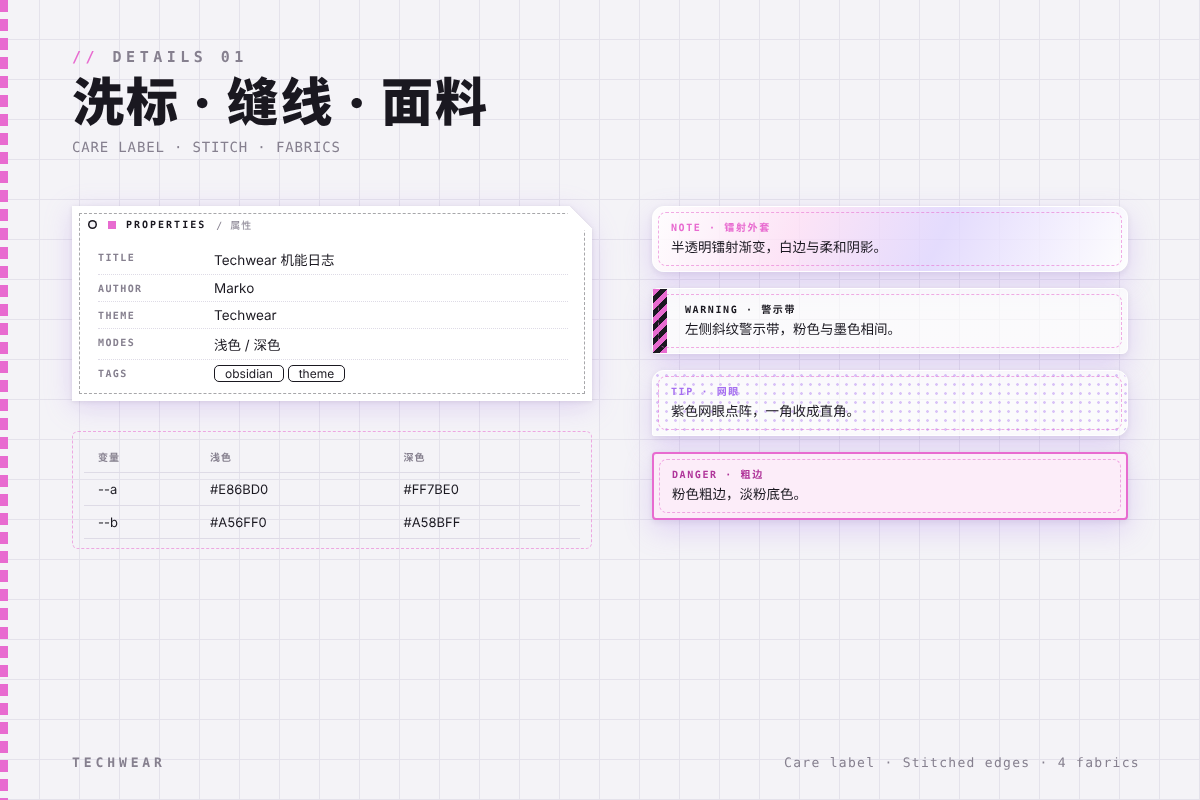The image size is (1200, 800).
Task: Click the TITLE property label
Action: 116,258
